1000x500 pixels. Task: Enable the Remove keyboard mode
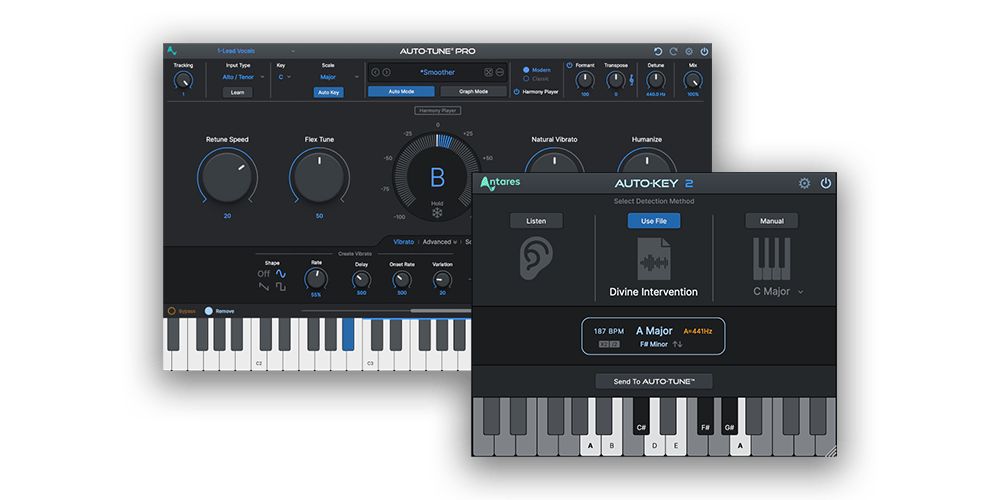[x=209, y=311]
